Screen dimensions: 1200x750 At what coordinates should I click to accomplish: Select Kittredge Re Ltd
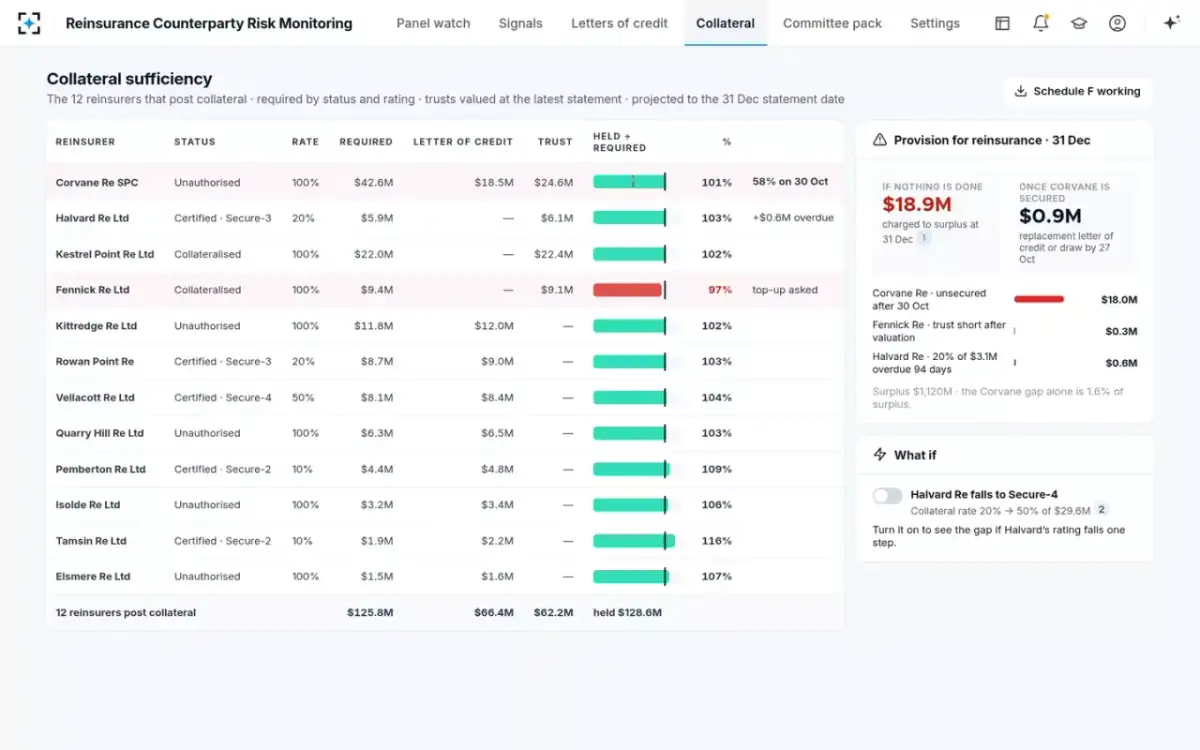click(x=96, y=326)
